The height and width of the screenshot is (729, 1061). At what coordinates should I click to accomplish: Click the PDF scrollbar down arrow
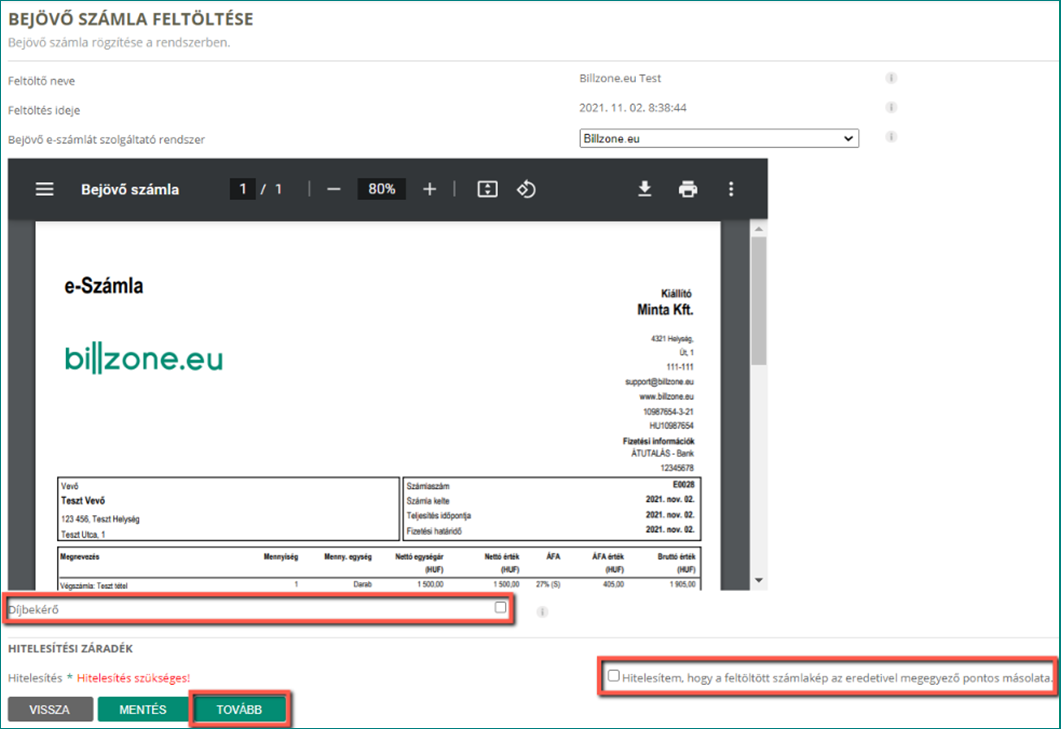click(x=759, y=580)
